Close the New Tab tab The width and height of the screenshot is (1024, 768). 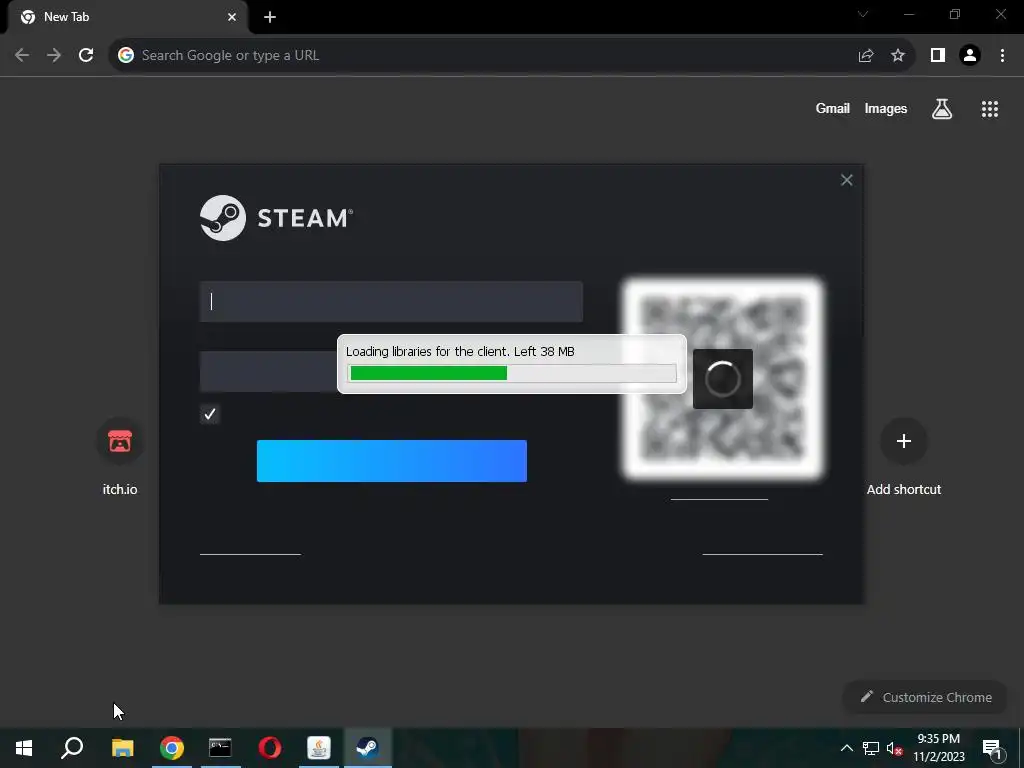[232, 17]
